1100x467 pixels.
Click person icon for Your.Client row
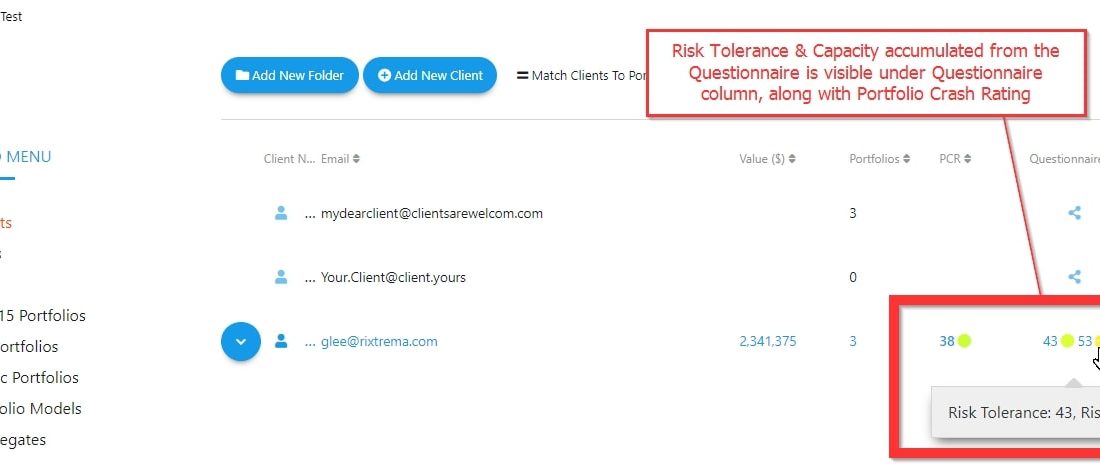tap(281, 277)
